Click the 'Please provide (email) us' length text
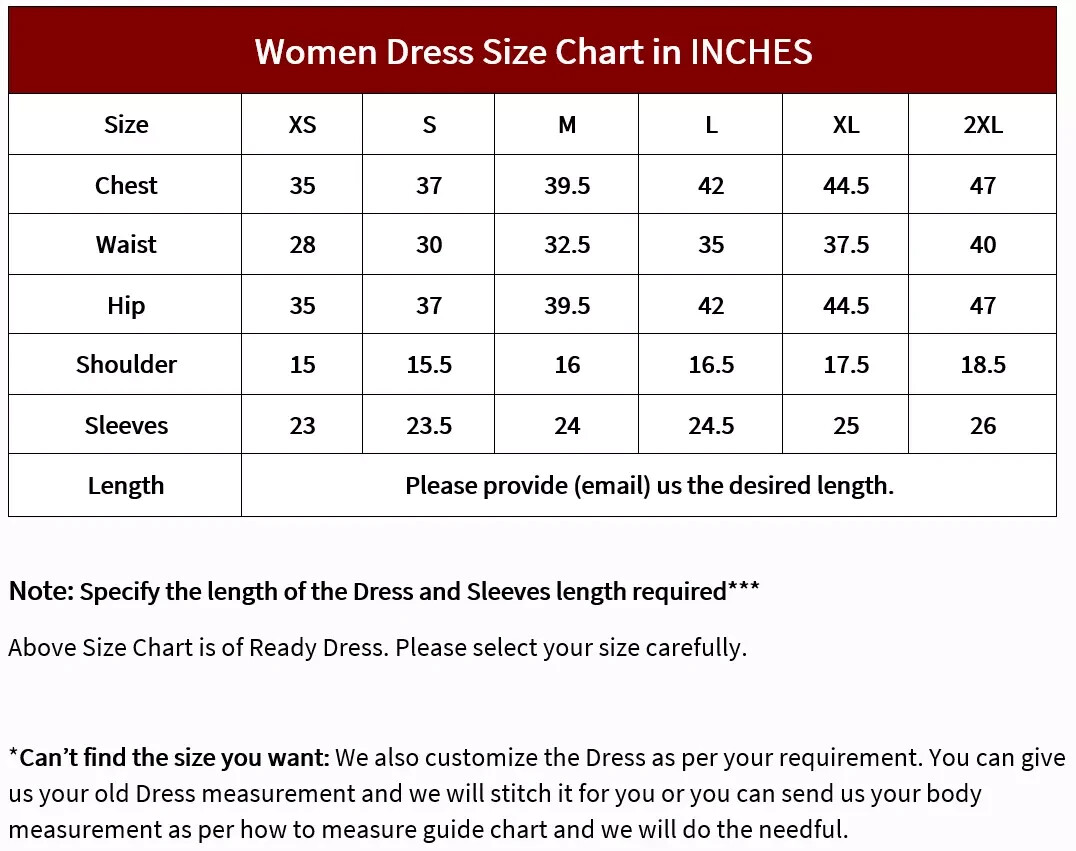This screenshot has width=1076, height=851. 543,486
